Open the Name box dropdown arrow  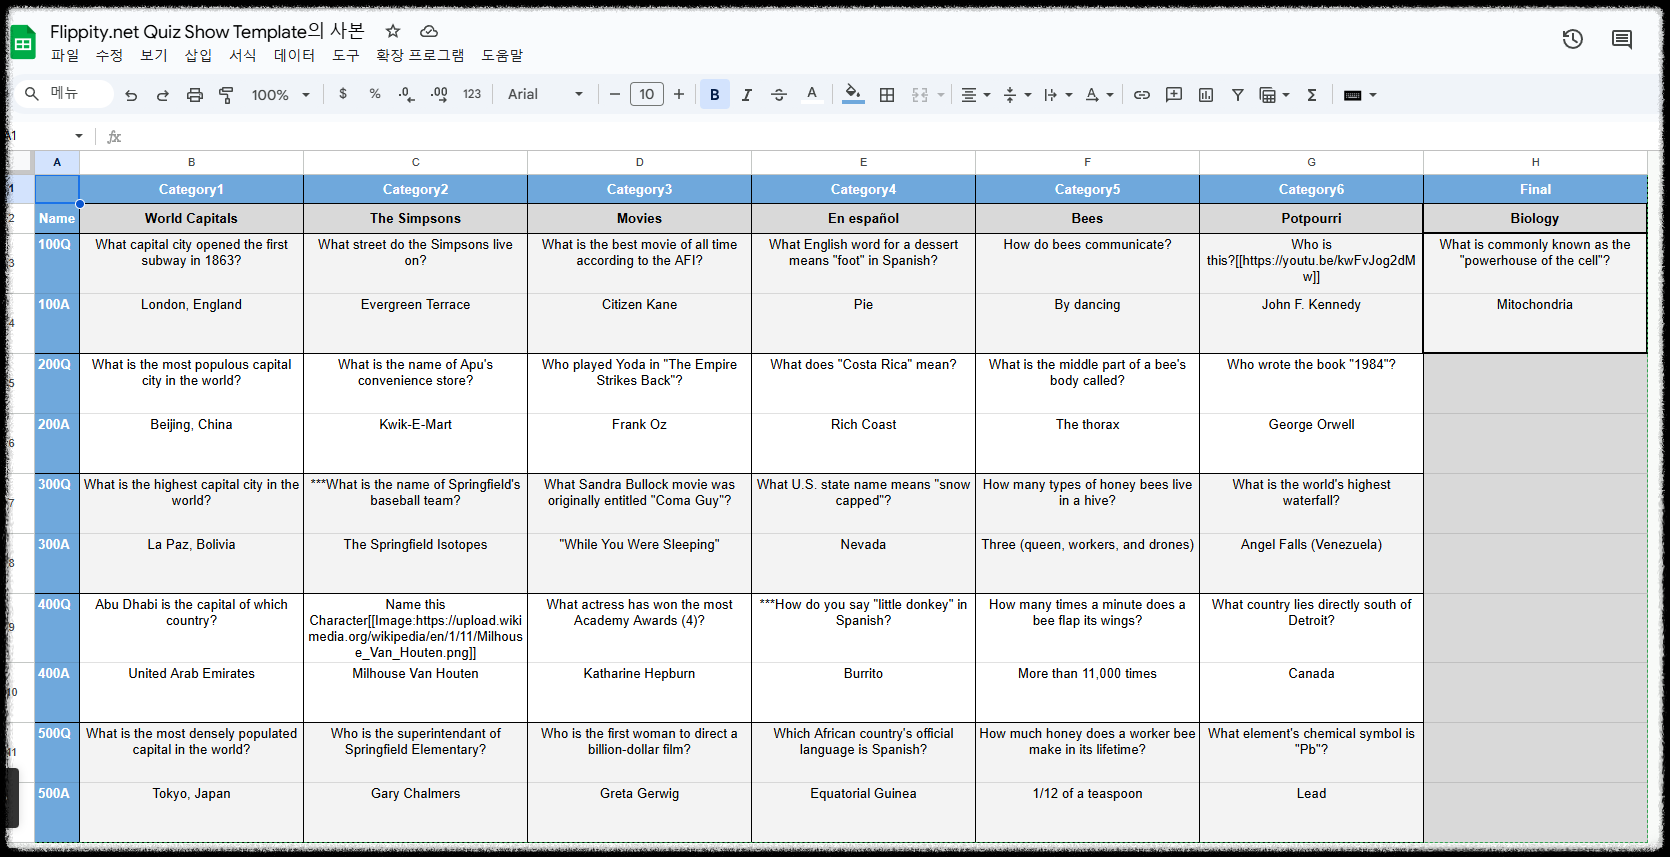click(x=79, y=136)
